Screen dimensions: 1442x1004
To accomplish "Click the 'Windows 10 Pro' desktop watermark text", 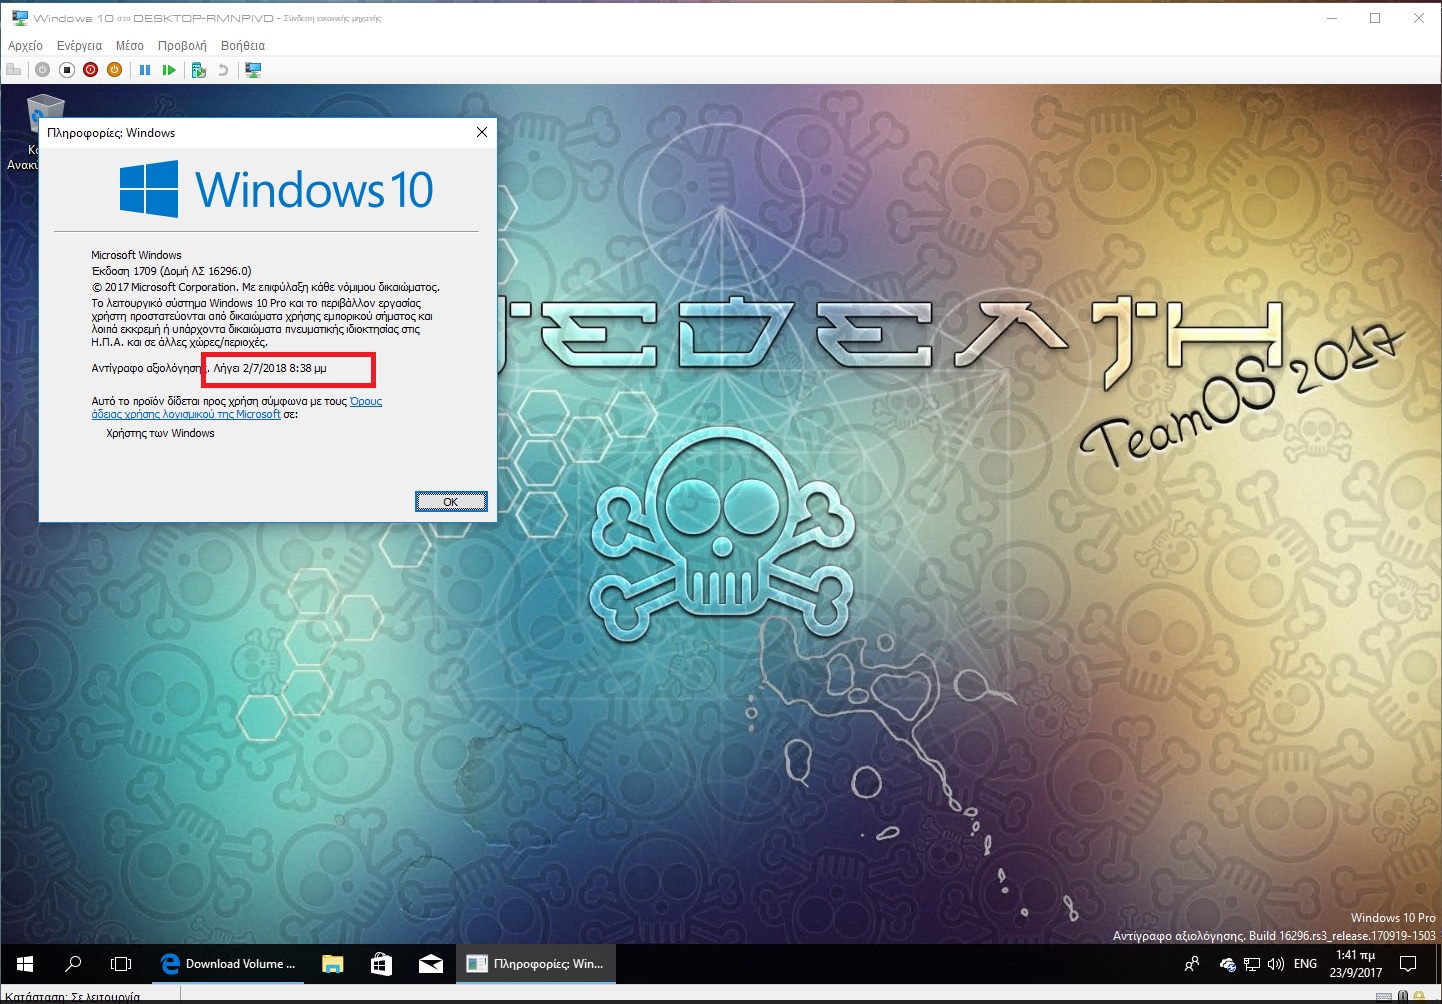I will (x=1393, y=918).
